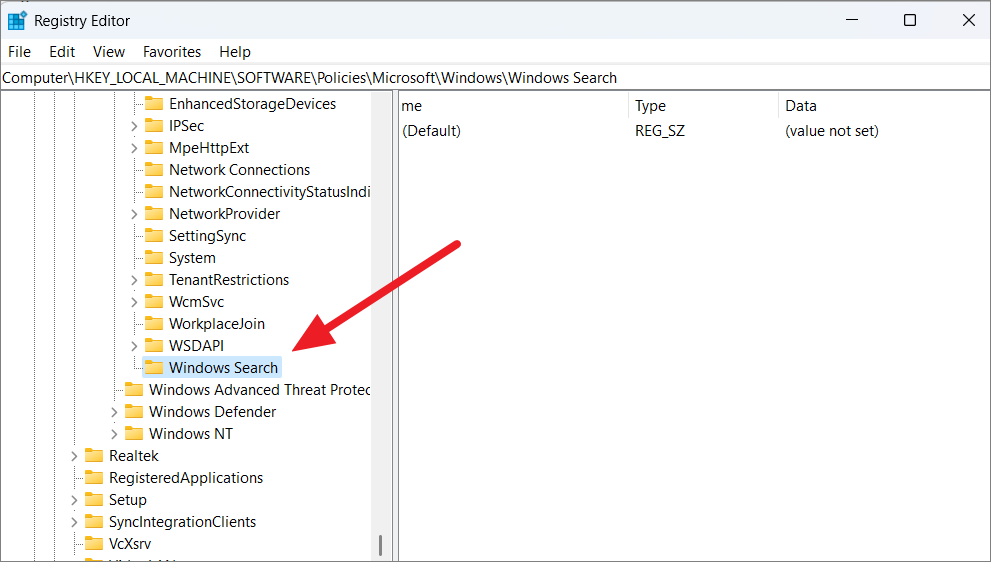991x562 pixels.
Task: Click the registry path address bar
Action: (496, 78)
